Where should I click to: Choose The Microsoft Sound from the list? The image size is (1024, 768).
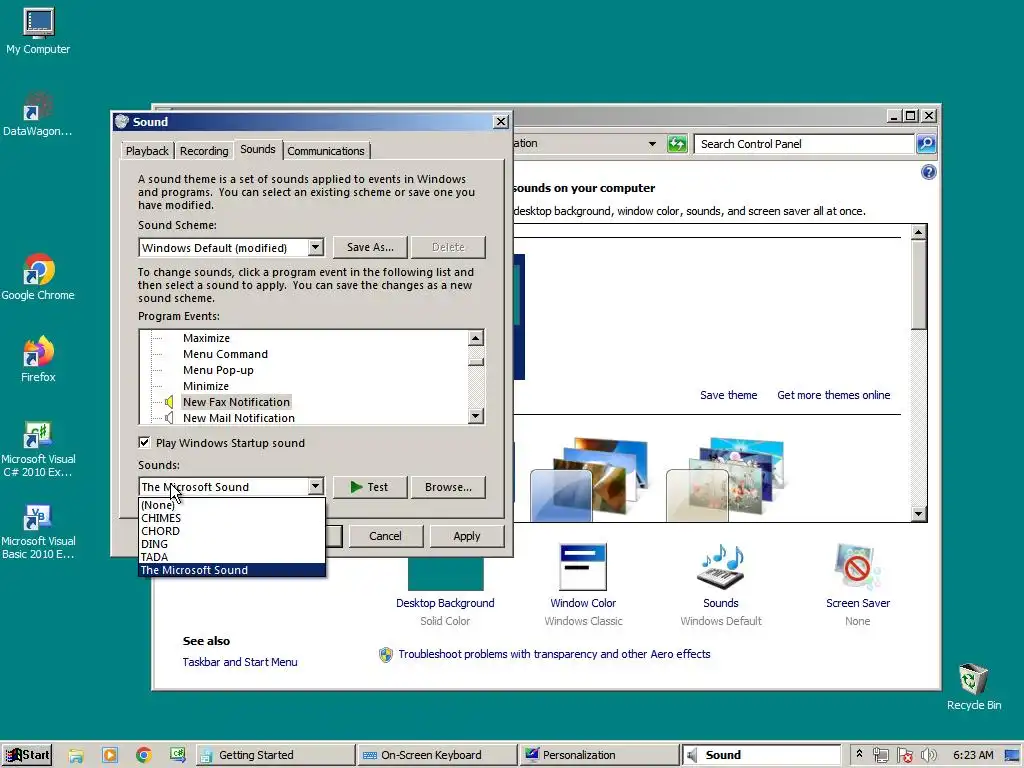pyautogui.click(x=232, y=570)
